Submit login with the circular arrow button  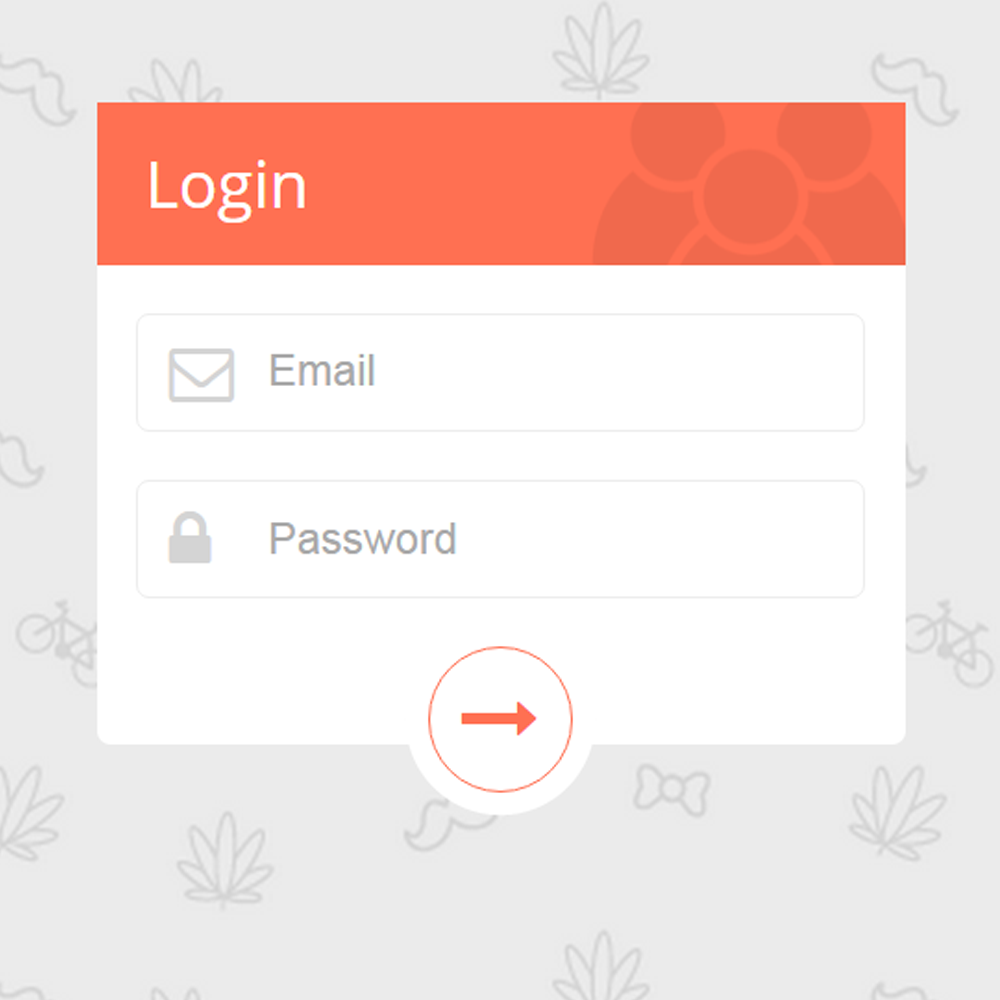(500, 719)
